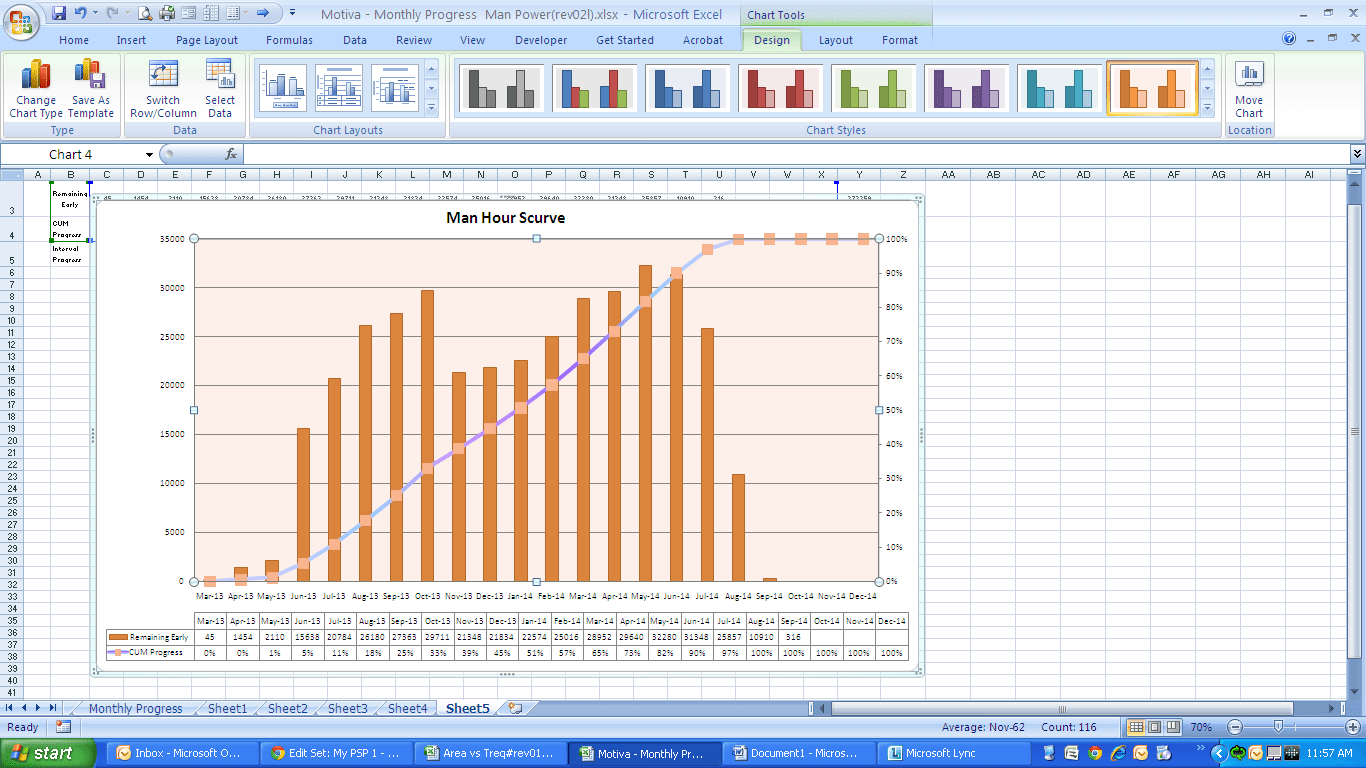This screenshot has height=768, width=1366.
Task: Click the Office button logo
Action: 21,20
